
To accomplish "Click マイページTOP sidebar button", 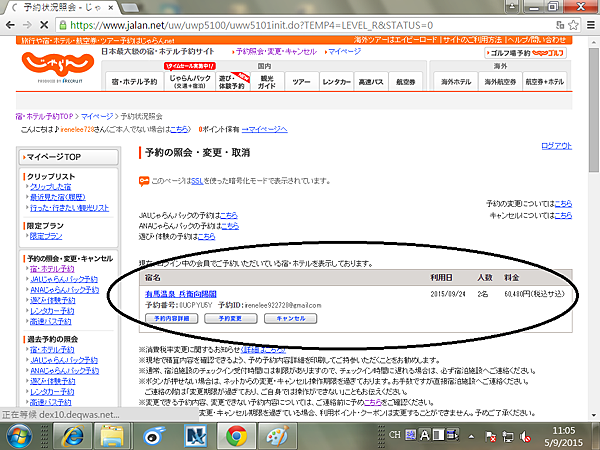I will pyautogui.click(x=69, y=157).
